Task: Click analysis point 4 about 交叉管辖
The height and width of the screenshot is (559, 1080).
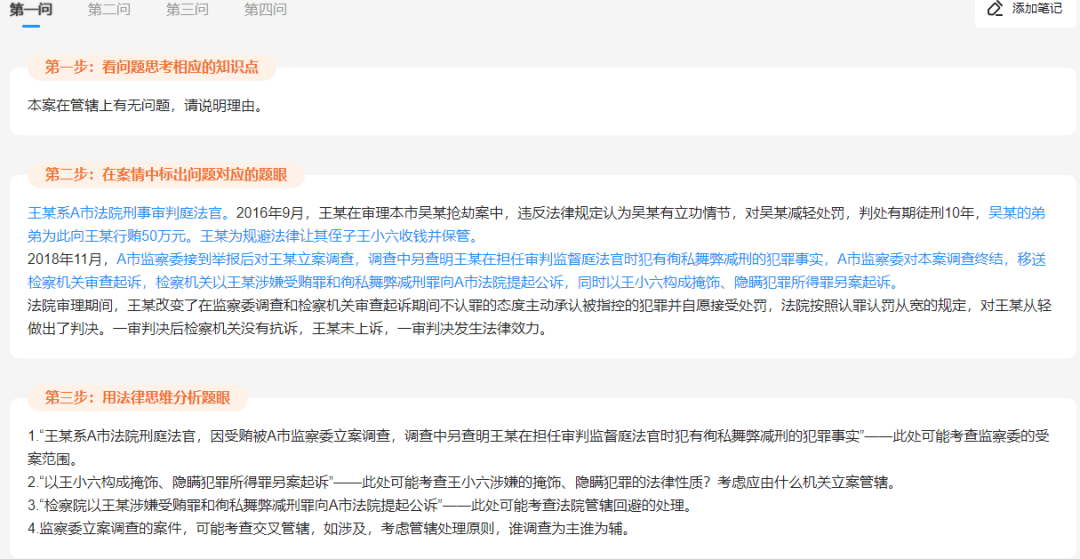Action: (329, 529)
